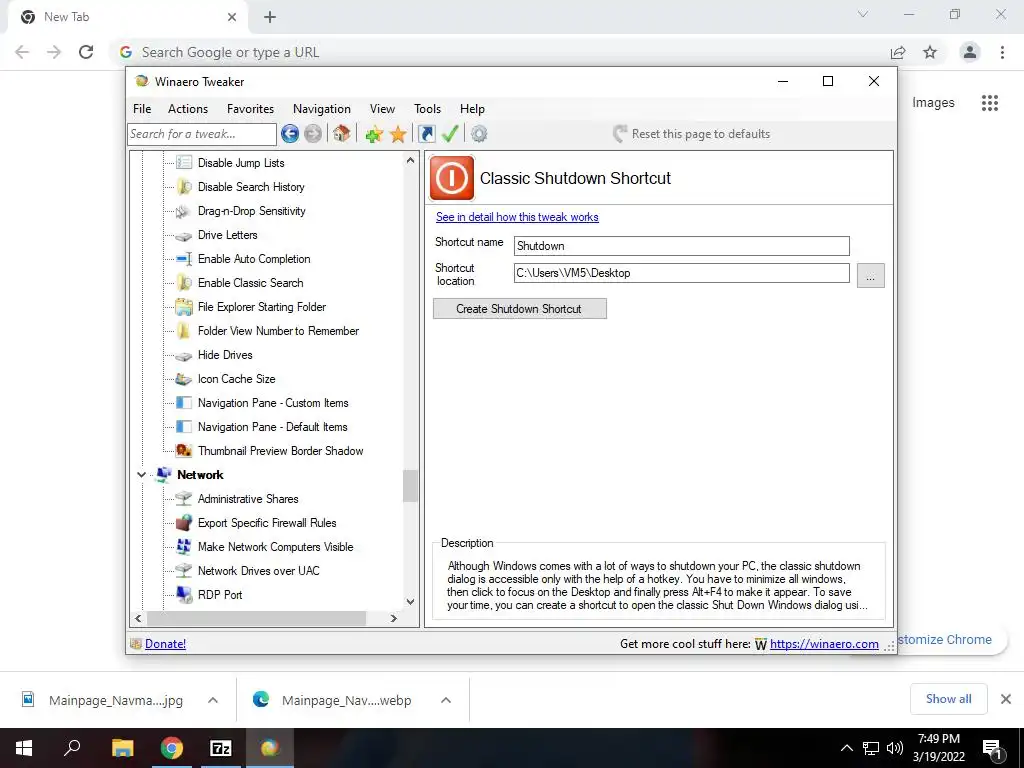This screenshot has height=768, width=1024.
Task: Bookmark this tab with the star icon
Action: coord(930,52)
